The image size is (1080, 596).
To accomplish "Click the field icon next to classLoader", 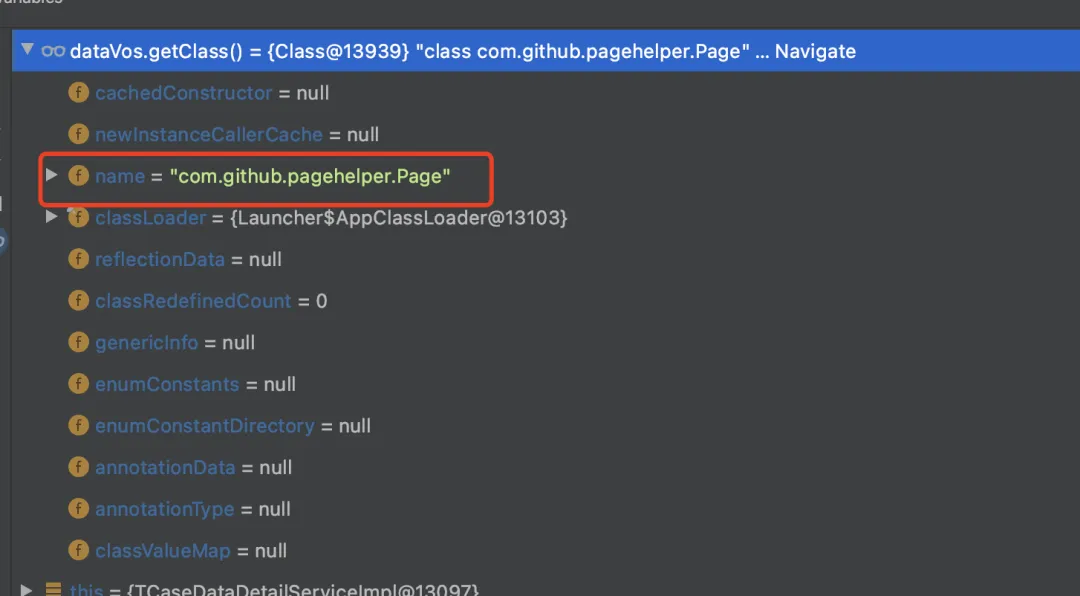I will [79, 217].
